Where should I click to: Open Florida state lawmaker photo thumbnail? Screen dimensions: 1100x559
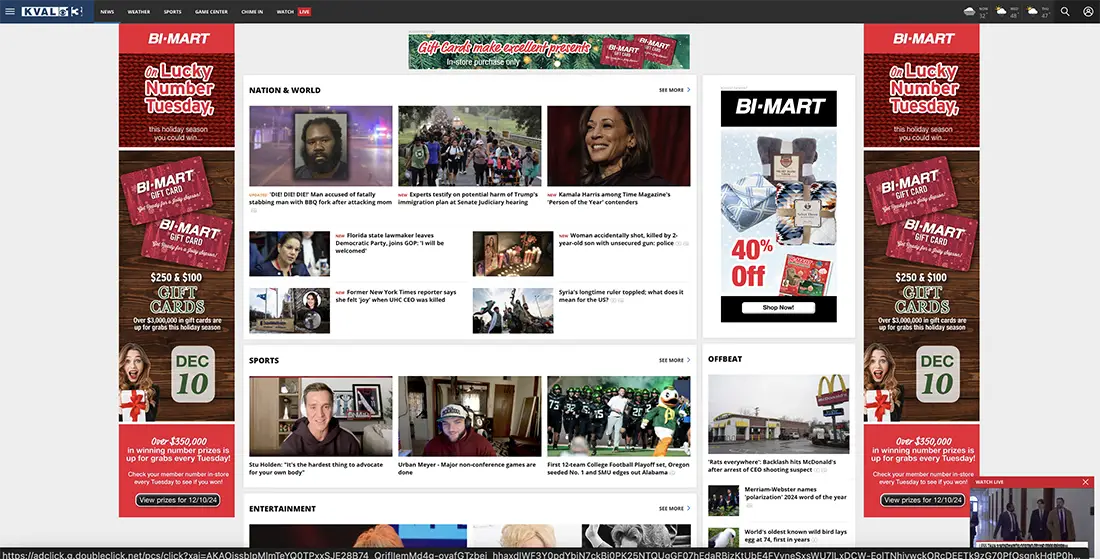click(289, 254)
